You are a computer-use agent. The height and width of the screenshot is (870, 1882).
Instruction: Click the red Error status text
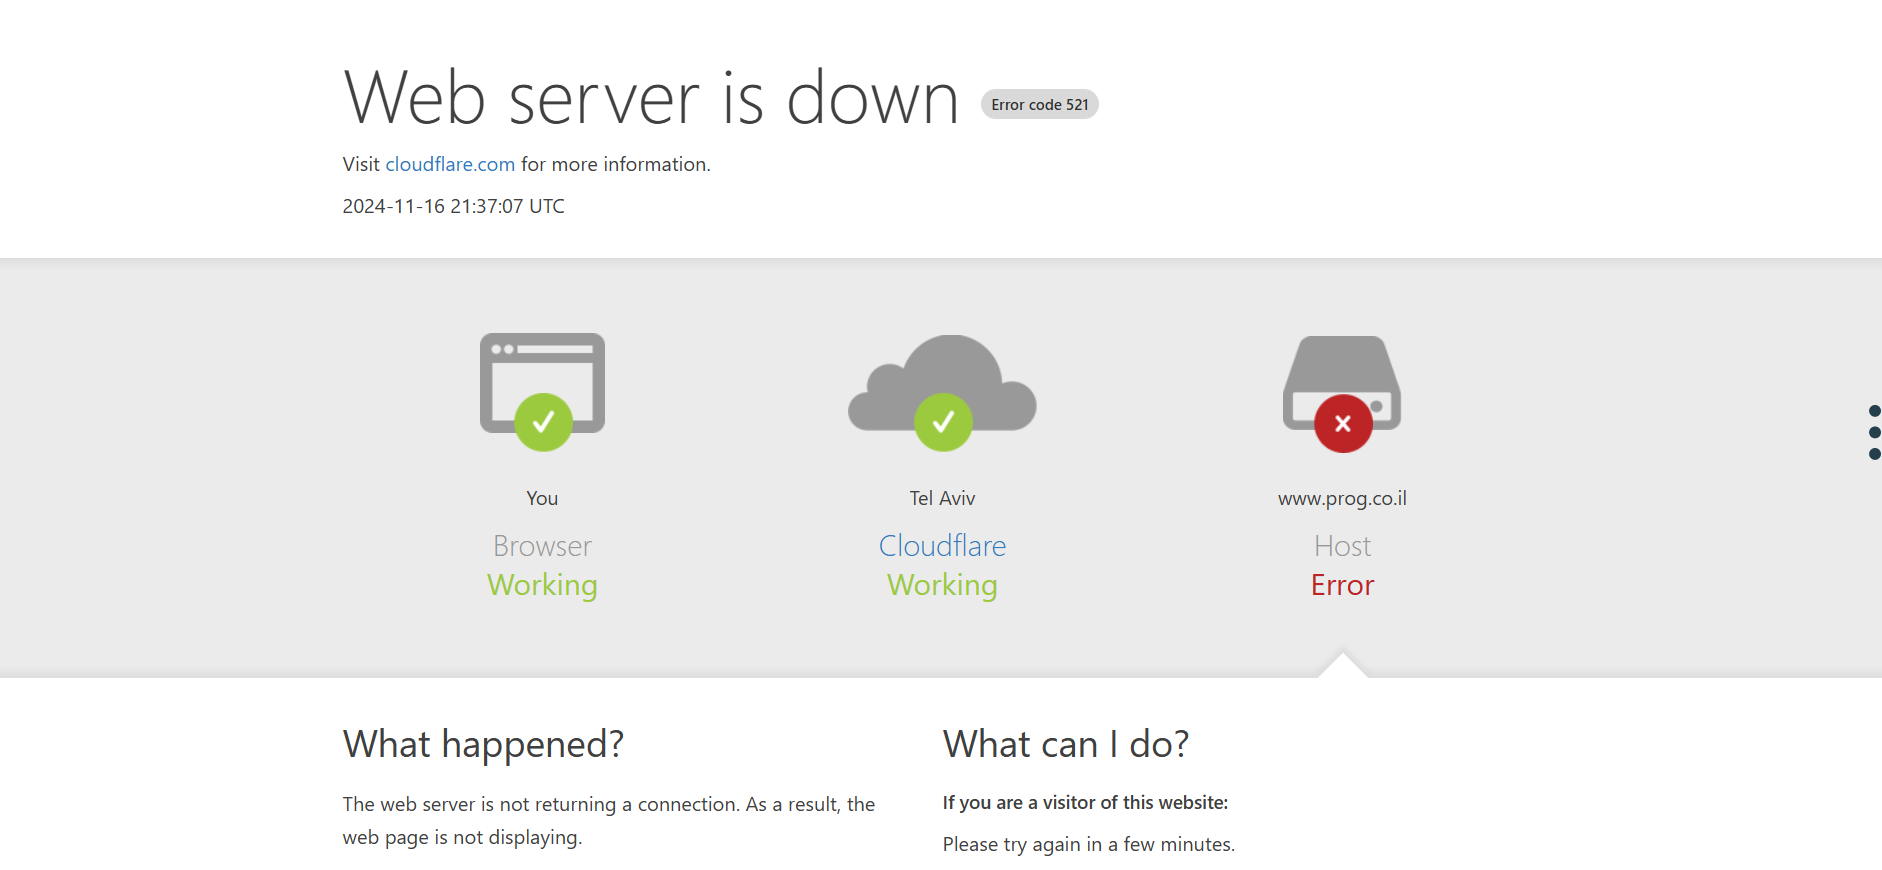pyautogui.click(x=1342, y=585)
